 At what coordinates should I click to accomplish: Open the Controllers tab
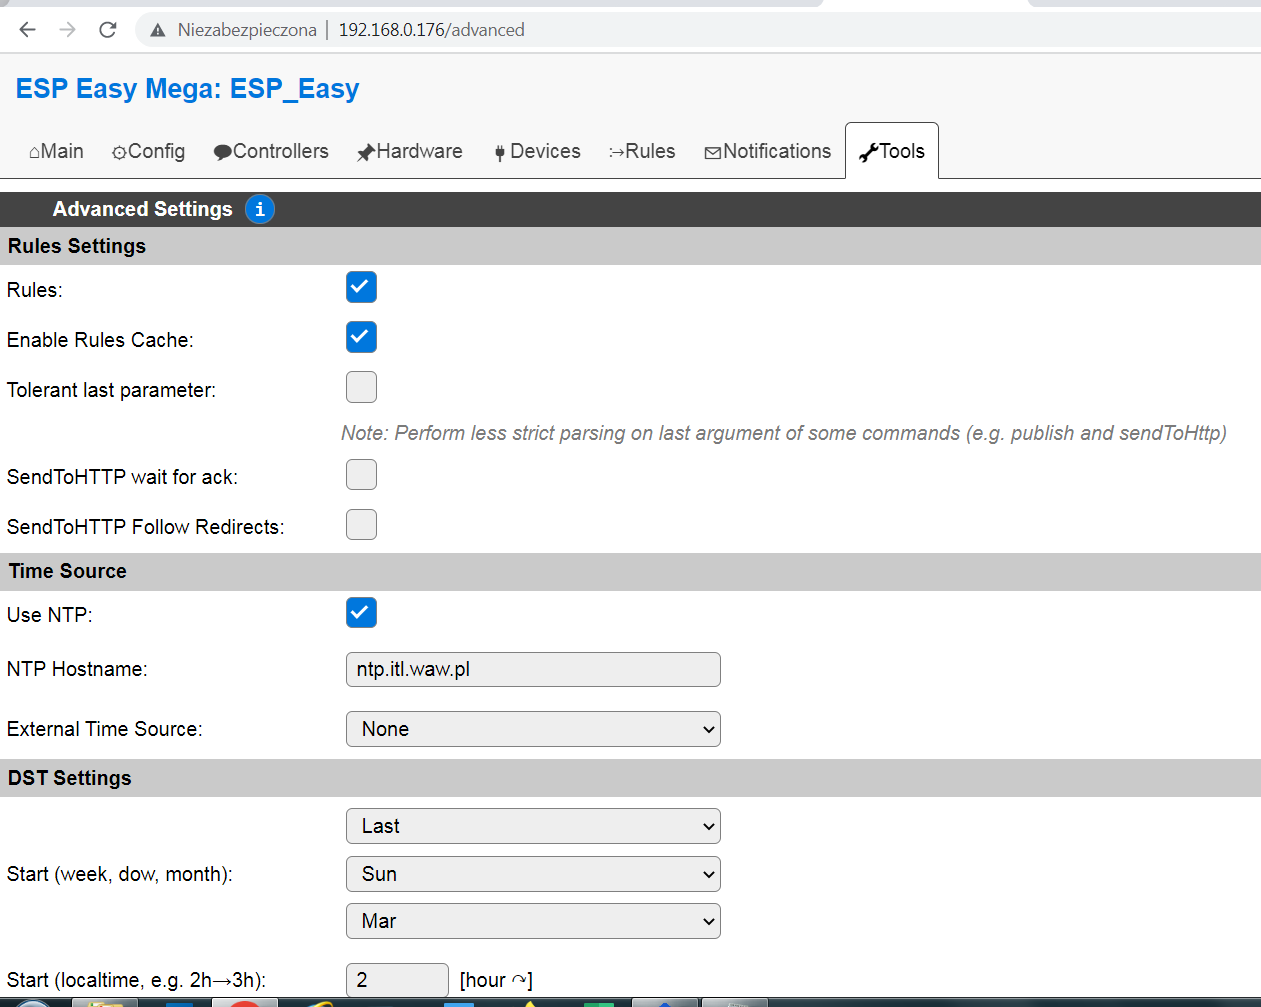(x=271, y=151)
